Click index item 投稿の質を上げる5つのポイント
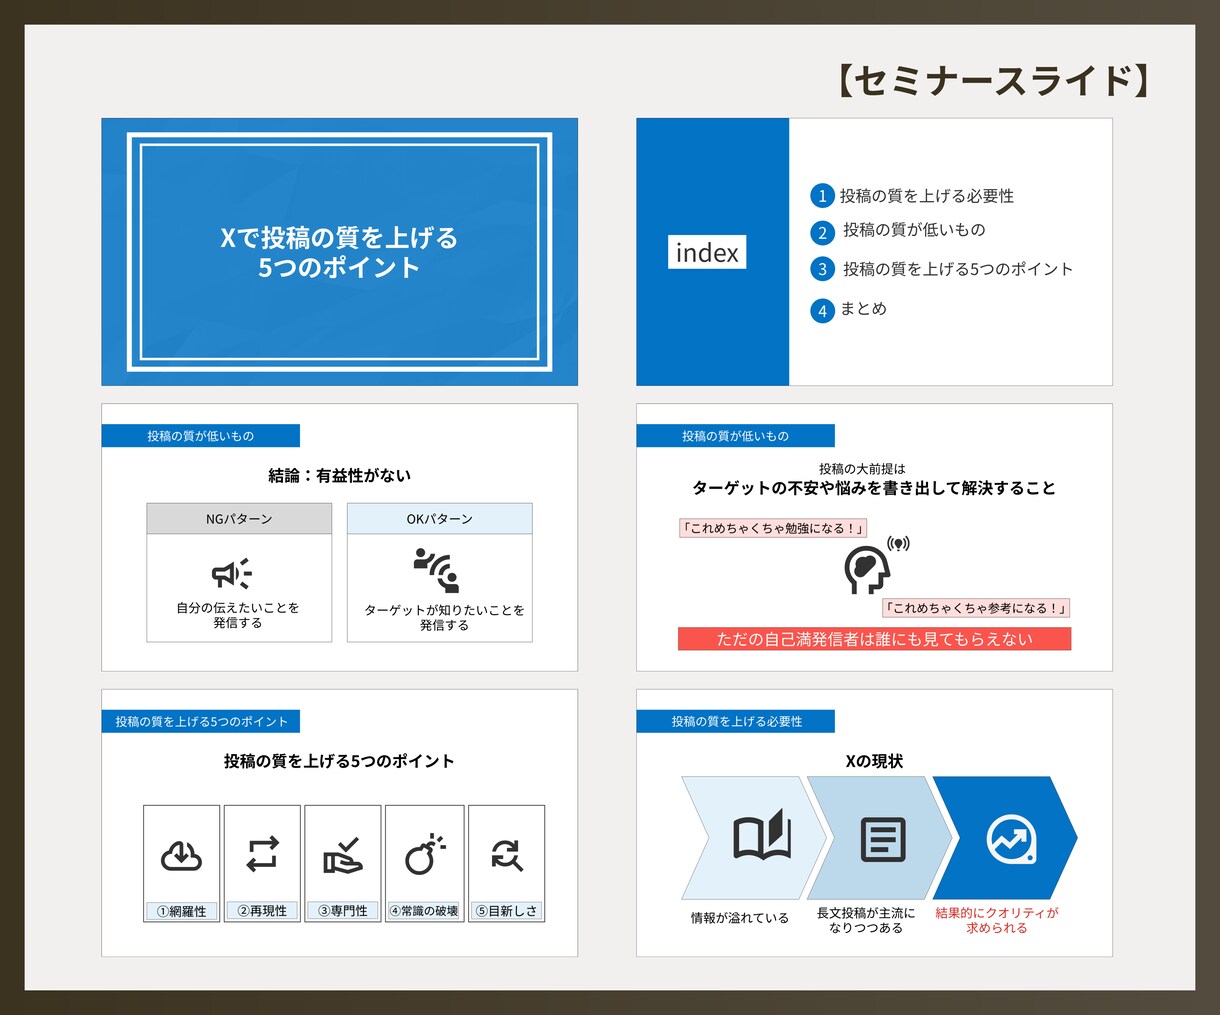 [x=958, y=269]
